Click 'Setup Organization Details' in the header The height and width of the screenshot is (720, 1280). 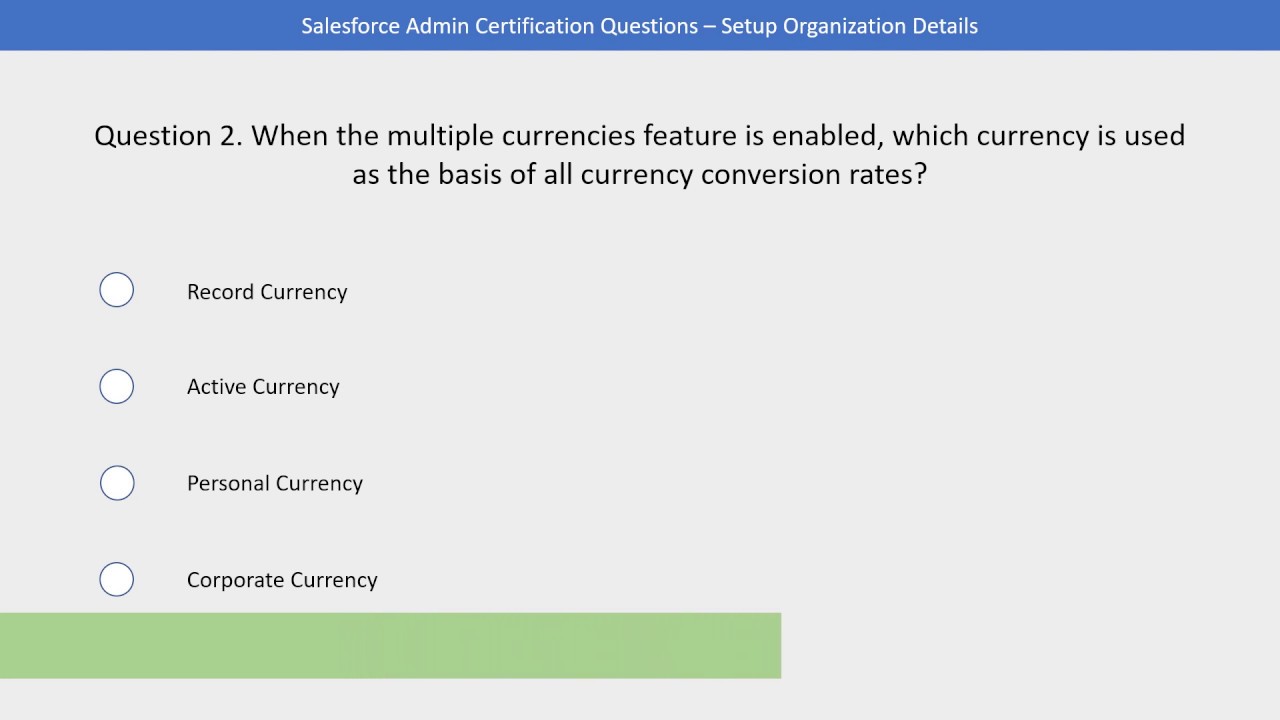(x=849, y=26)
